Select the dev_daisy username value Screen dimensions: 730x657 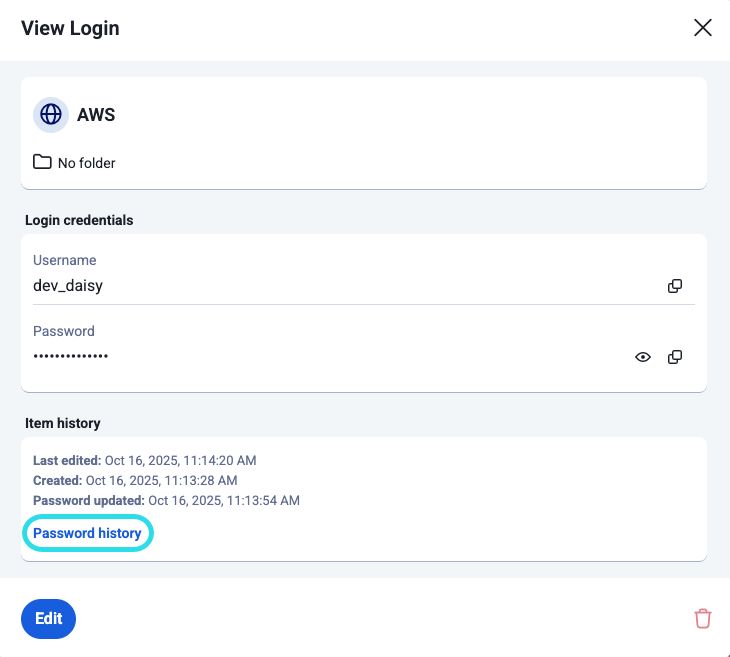(68, 285)
